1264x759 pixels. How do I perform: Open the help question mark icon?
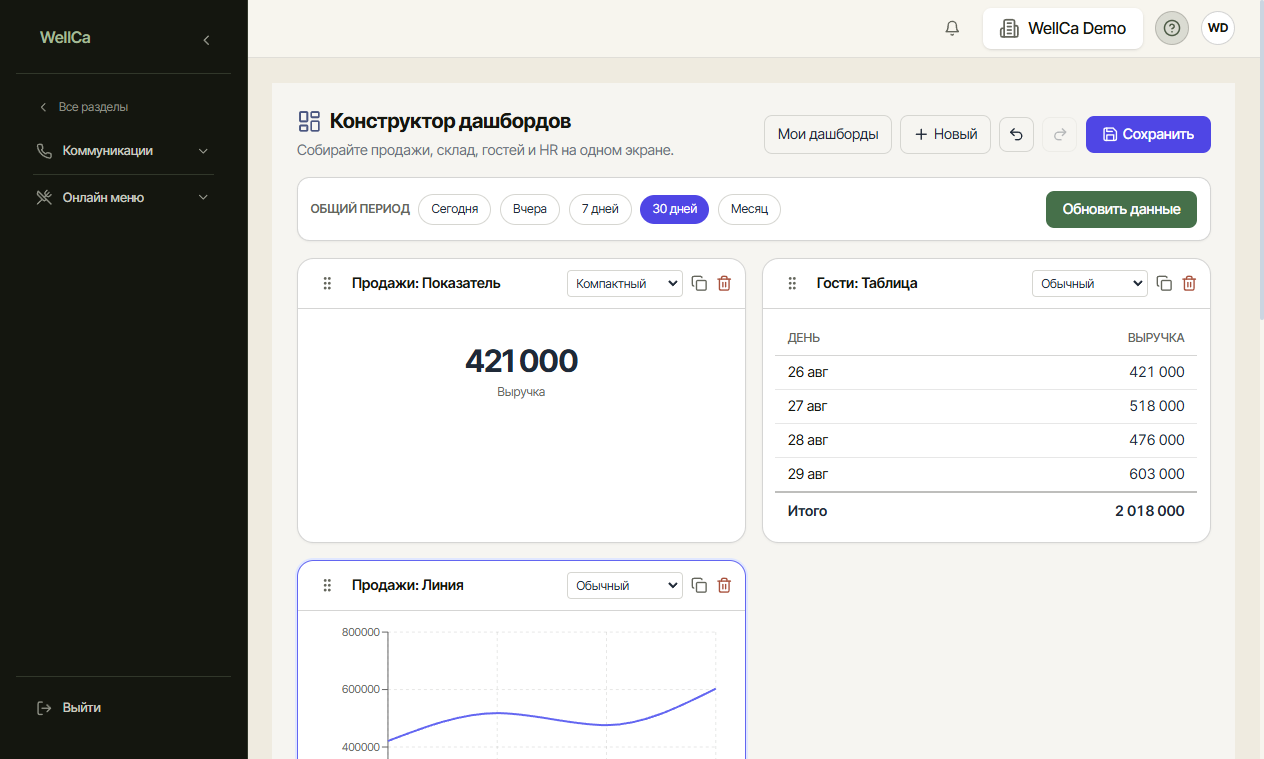tap(1172, 28)
